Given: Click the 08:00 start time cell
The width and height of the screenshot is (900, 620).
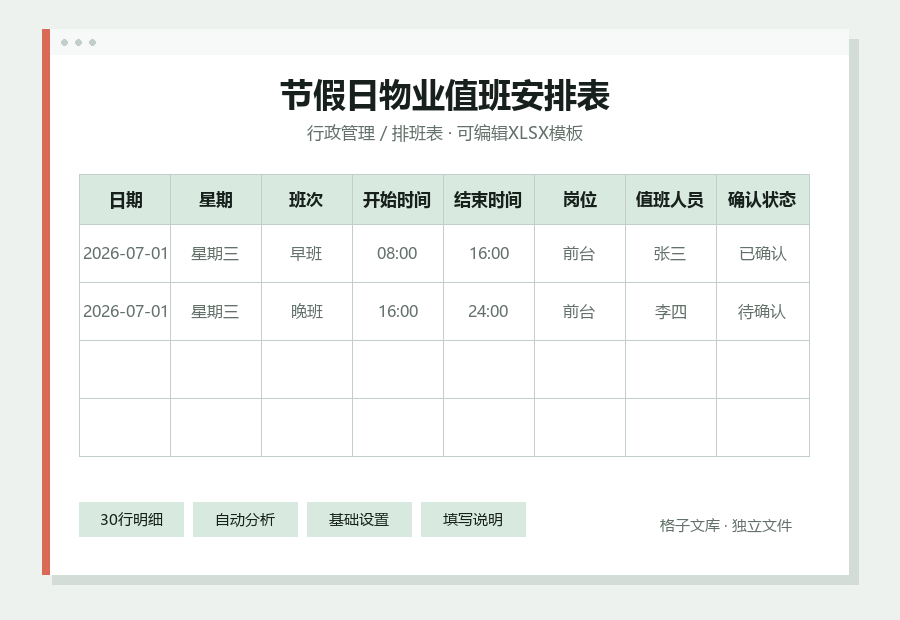Looking at the screenshot, I should [x=397, y=253].
